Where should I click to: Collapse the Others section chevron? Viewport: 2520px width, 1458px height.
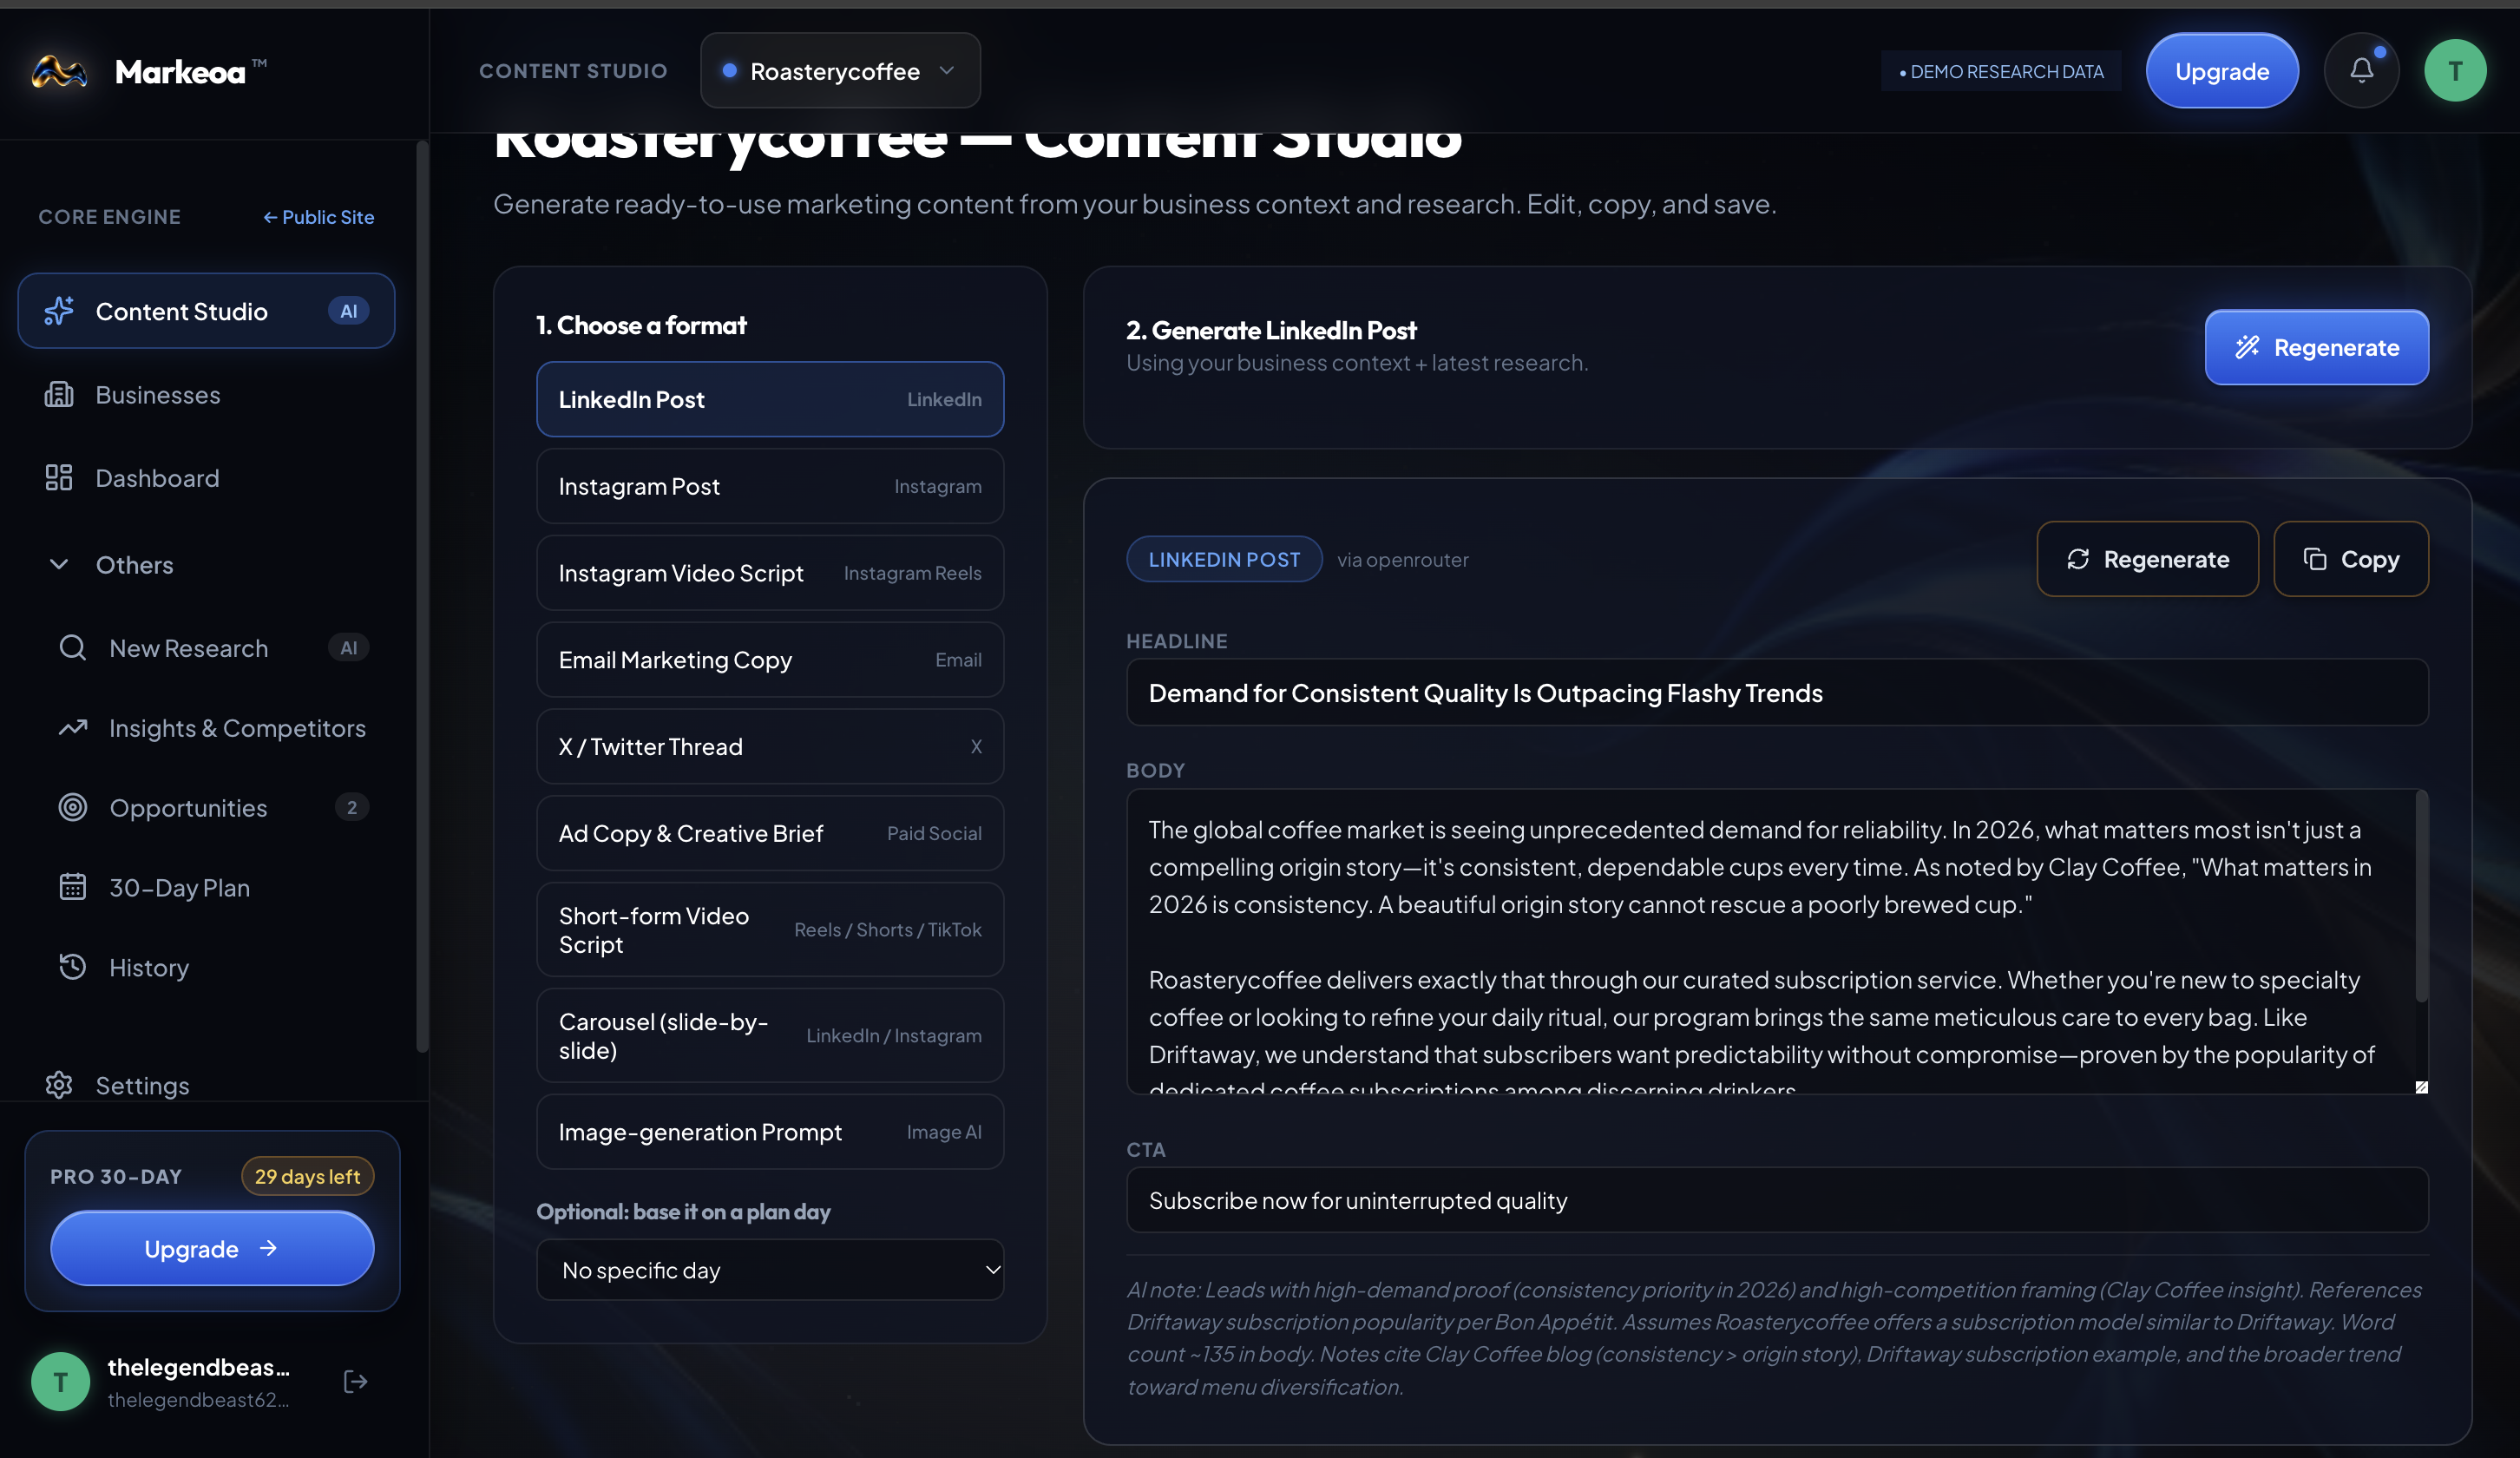click(59, 564)
